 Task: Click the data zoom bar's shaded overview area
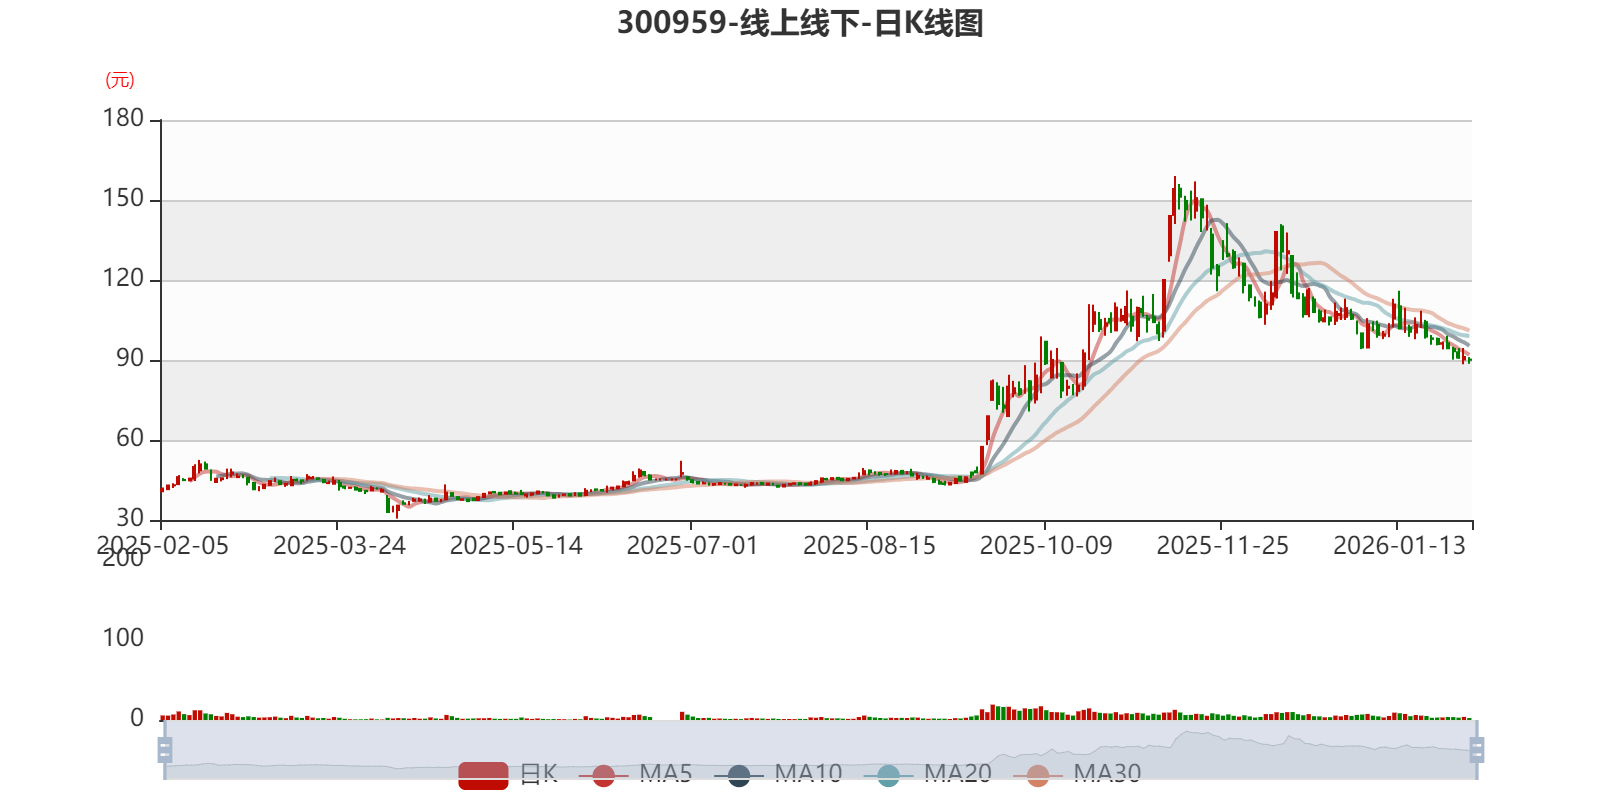point(820,749)
